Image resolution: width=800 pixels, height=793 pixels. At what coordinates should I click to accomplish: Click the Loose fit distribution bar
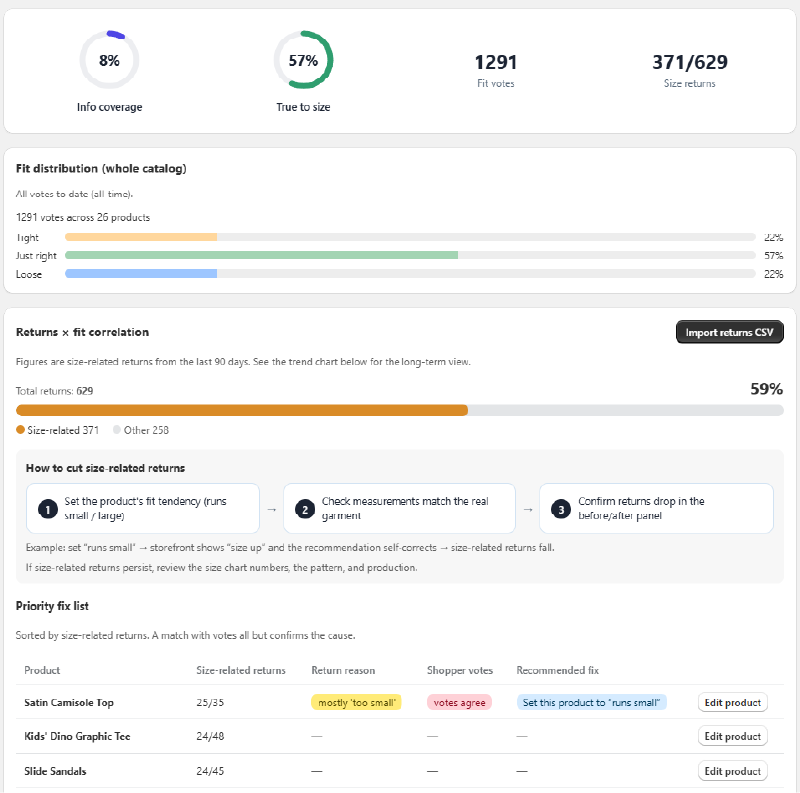(x=410, y=274)
